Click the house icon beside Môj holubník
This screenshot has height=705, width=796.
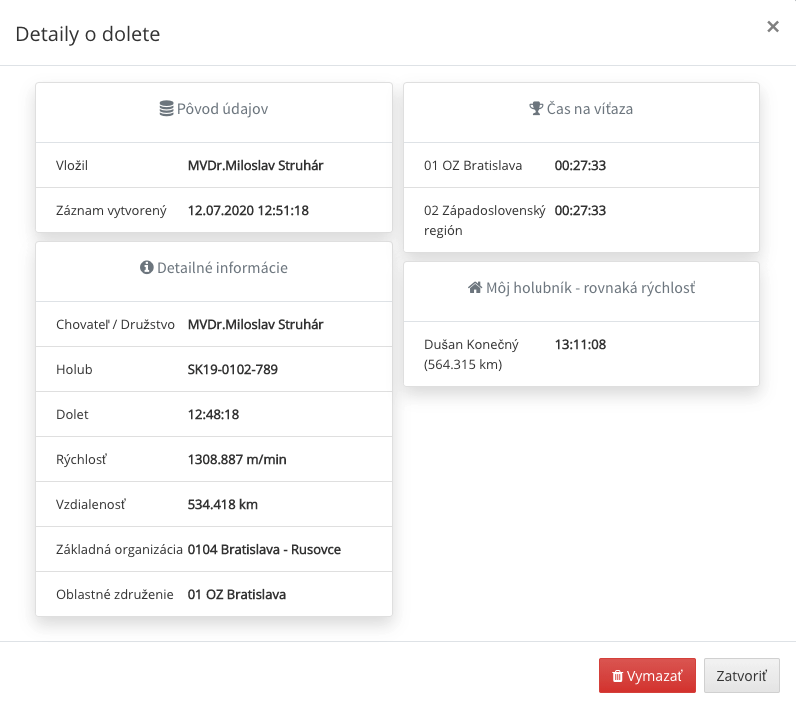click(x=475, y=288)
